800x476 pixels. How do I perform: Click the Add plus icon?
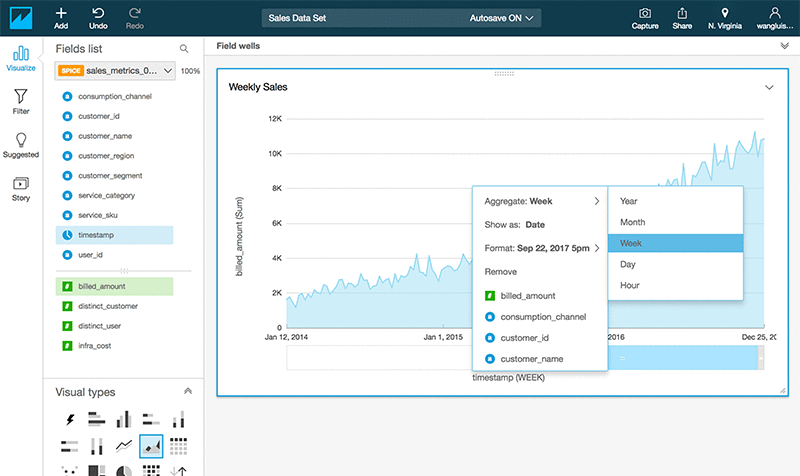coord(62,13)
